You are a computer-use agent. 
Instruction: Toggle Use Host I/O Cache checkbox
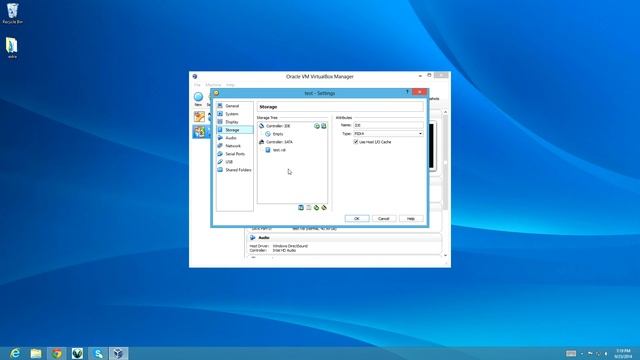coord(356,142)
